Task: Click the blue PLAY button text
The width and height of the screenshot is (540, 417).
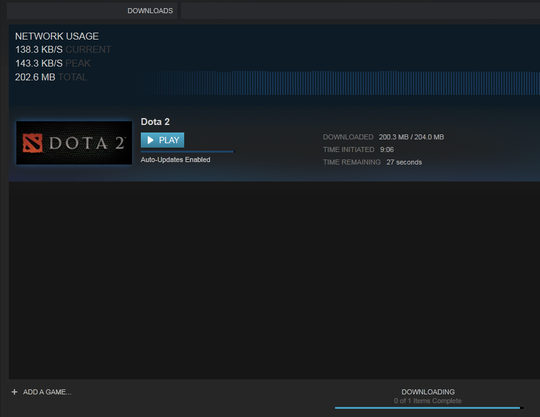Action: [x=169, y=140]
